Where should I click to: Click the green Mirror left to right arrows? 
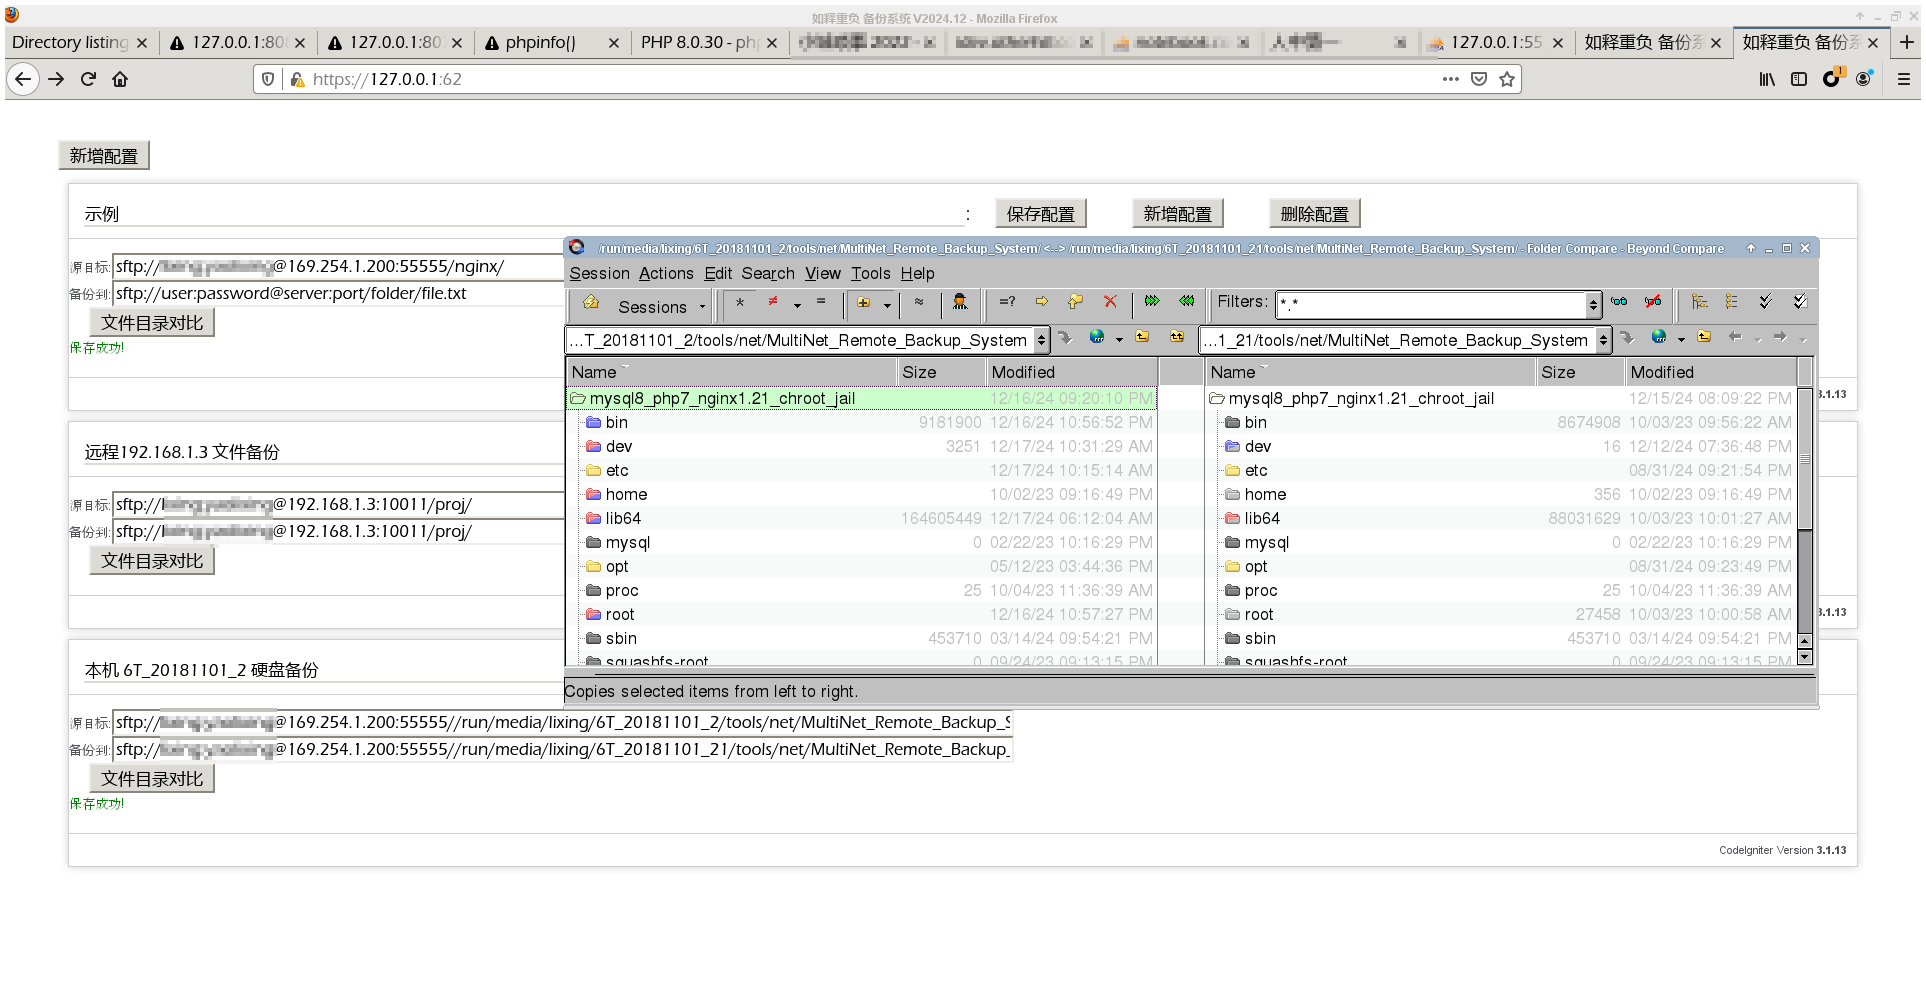1152,302
